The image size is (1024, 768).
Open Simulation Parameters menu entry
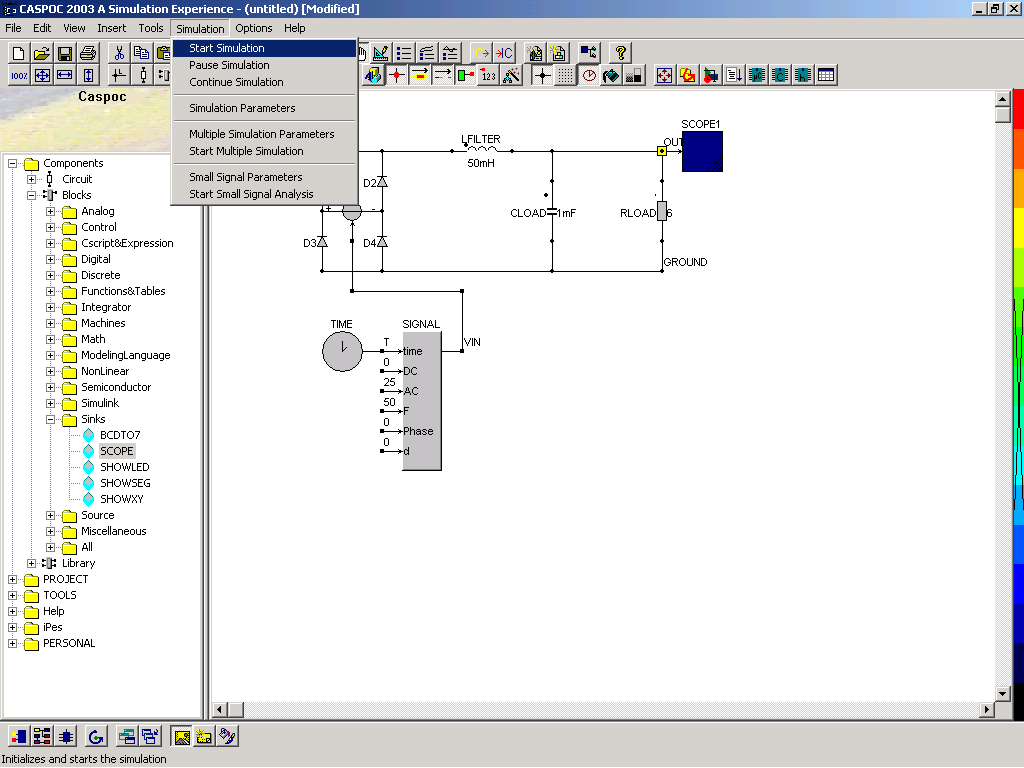264,108
